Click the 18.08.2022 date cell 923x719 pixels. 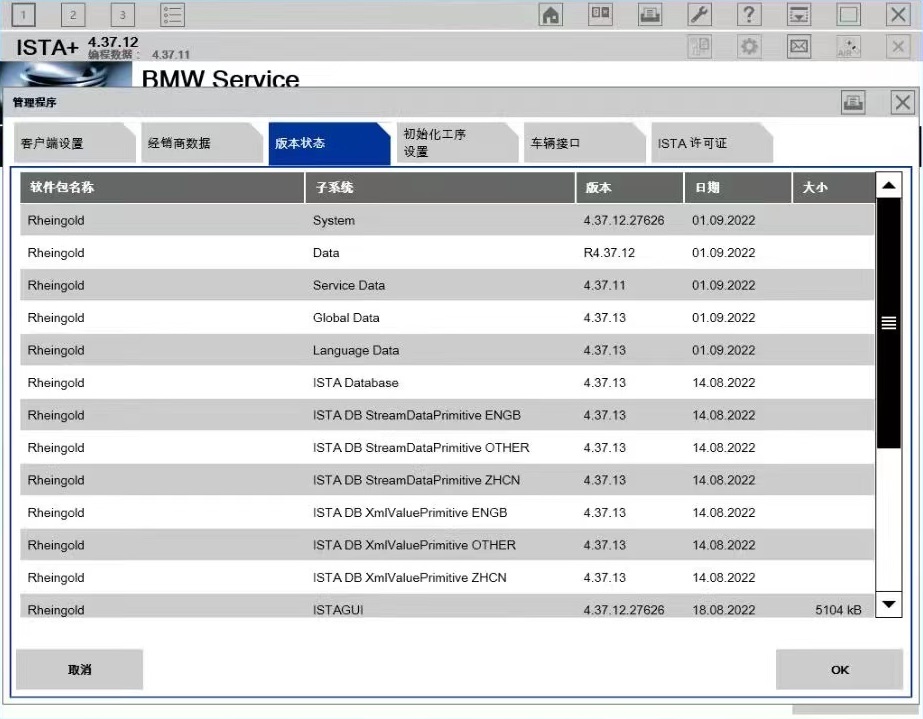(723, 610)
